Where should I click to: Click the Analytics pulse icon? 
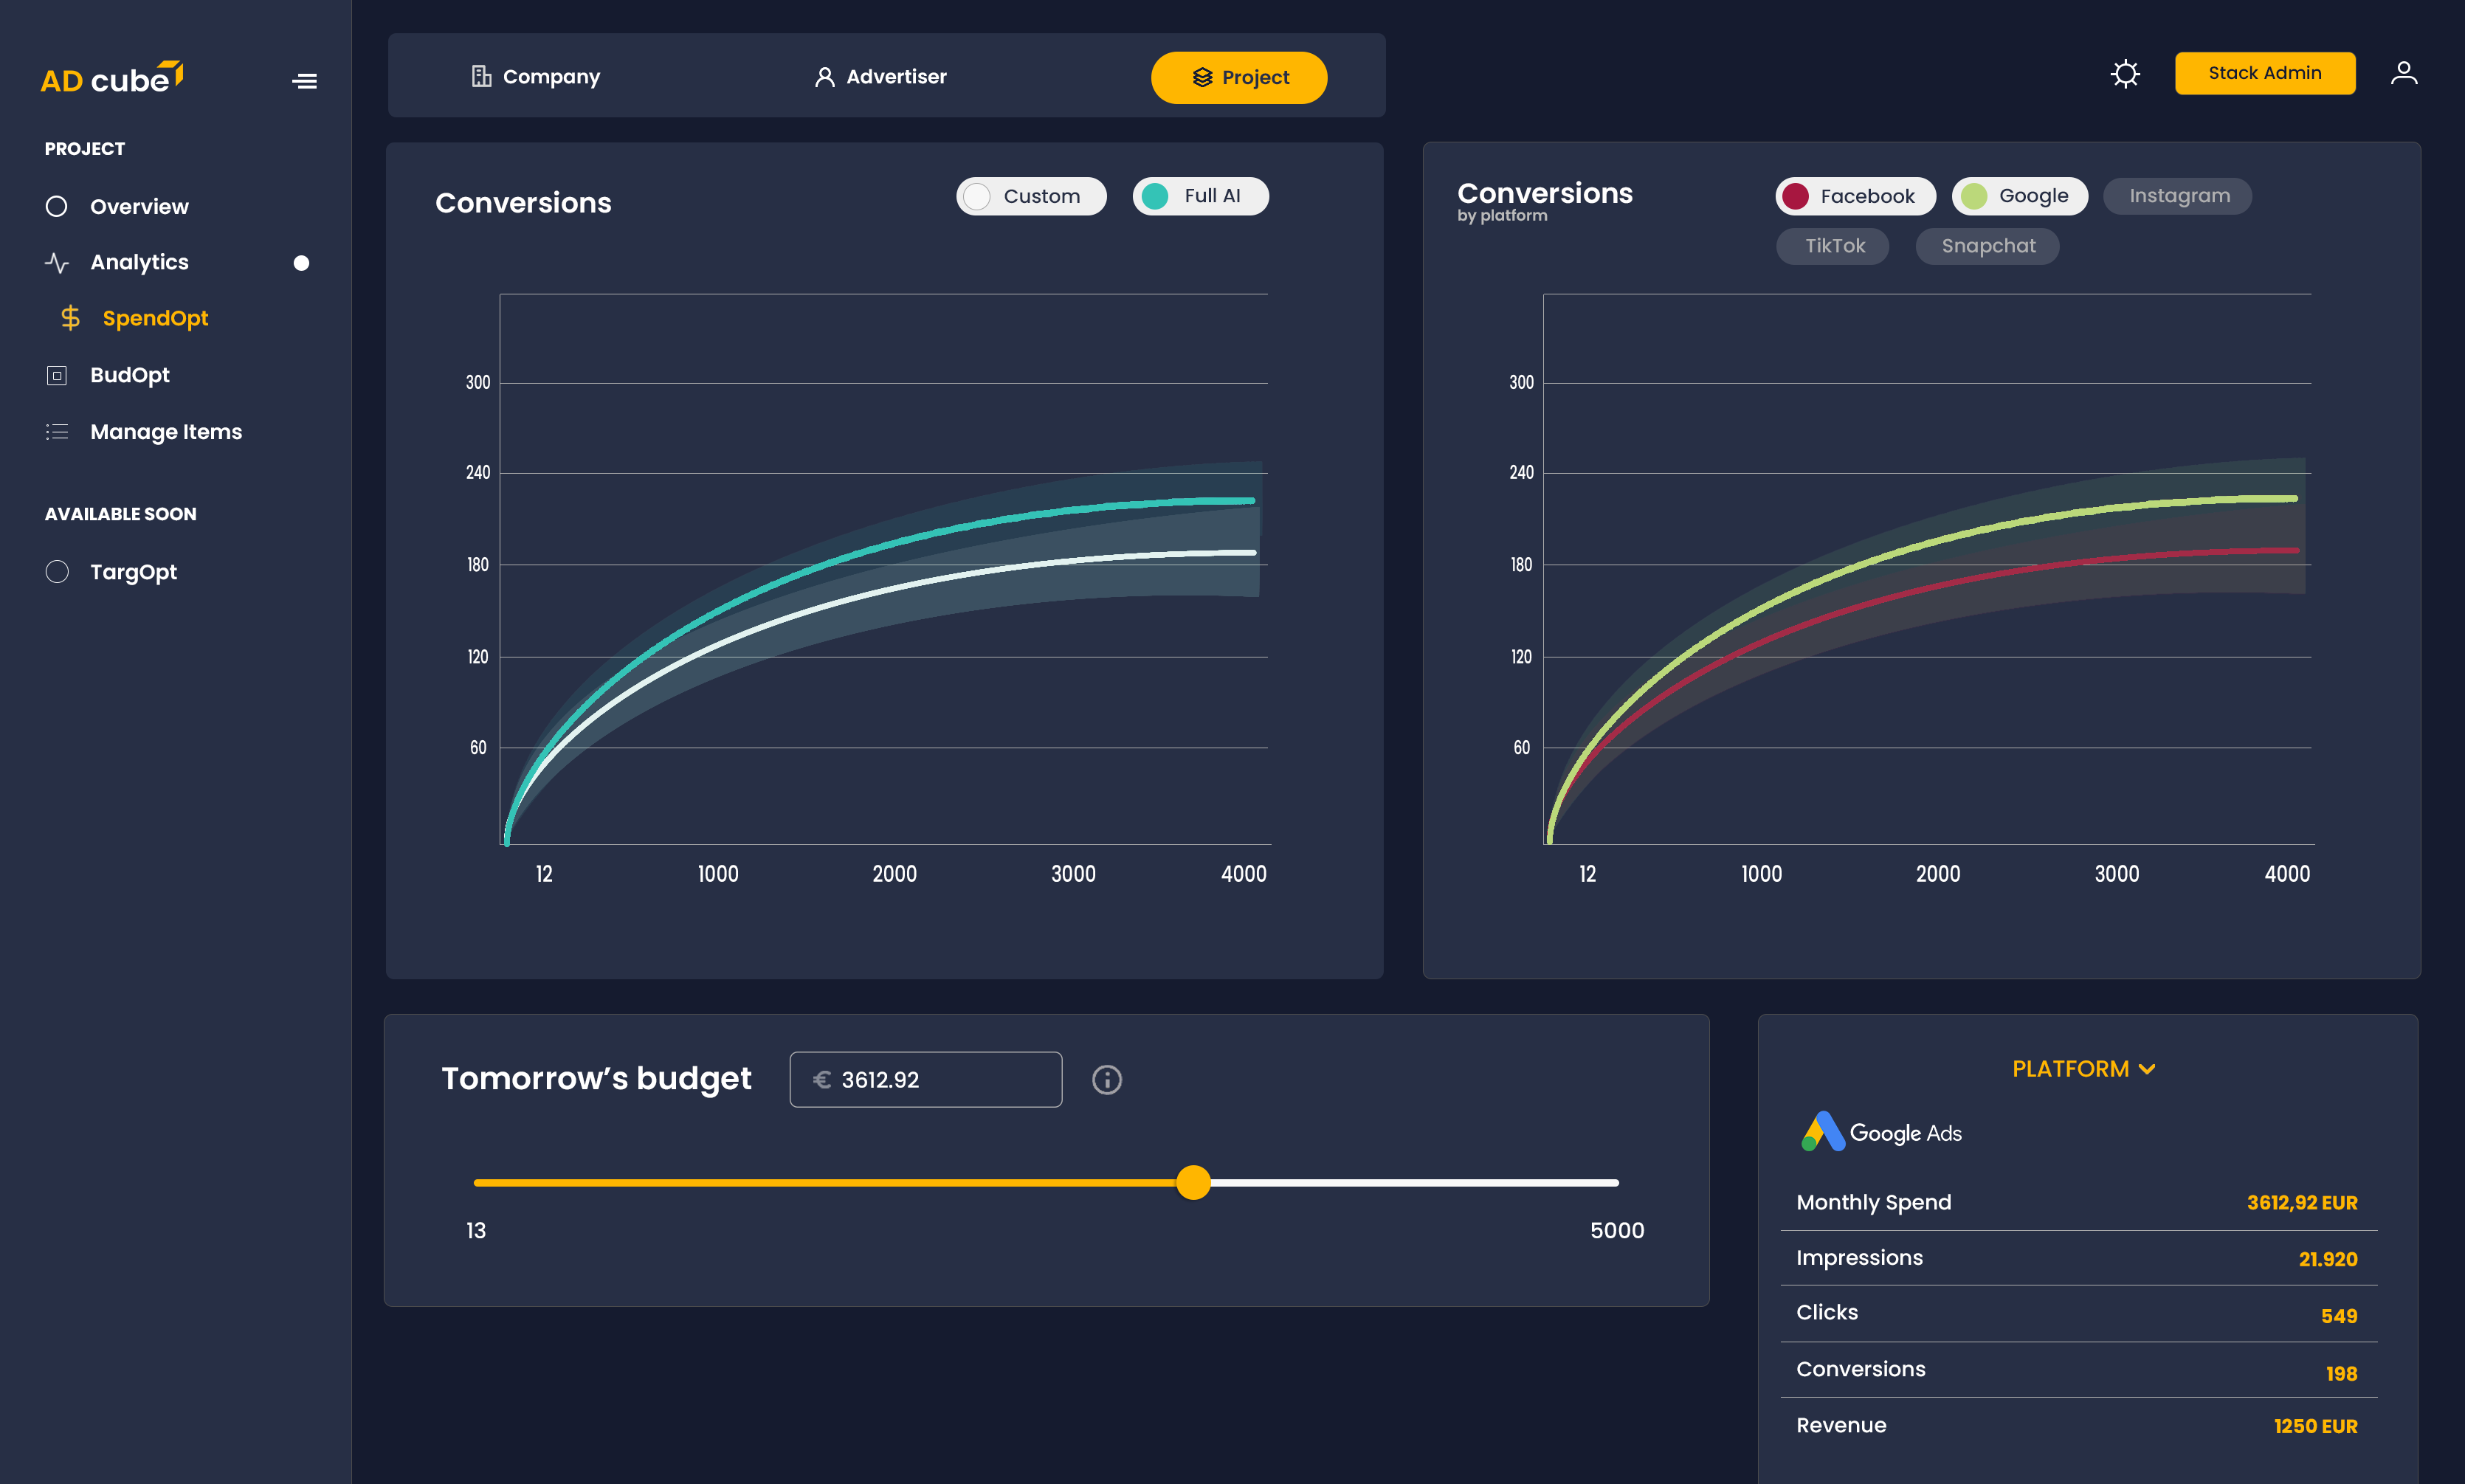tap(57, 263)
